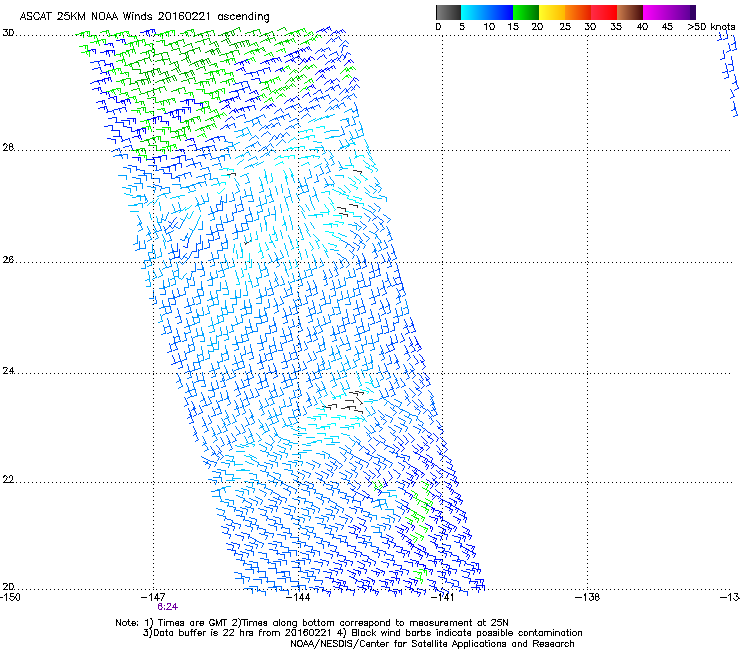Click the cyan 5-10 knots legend segment

pyautogui.click(x=474, y=12)
